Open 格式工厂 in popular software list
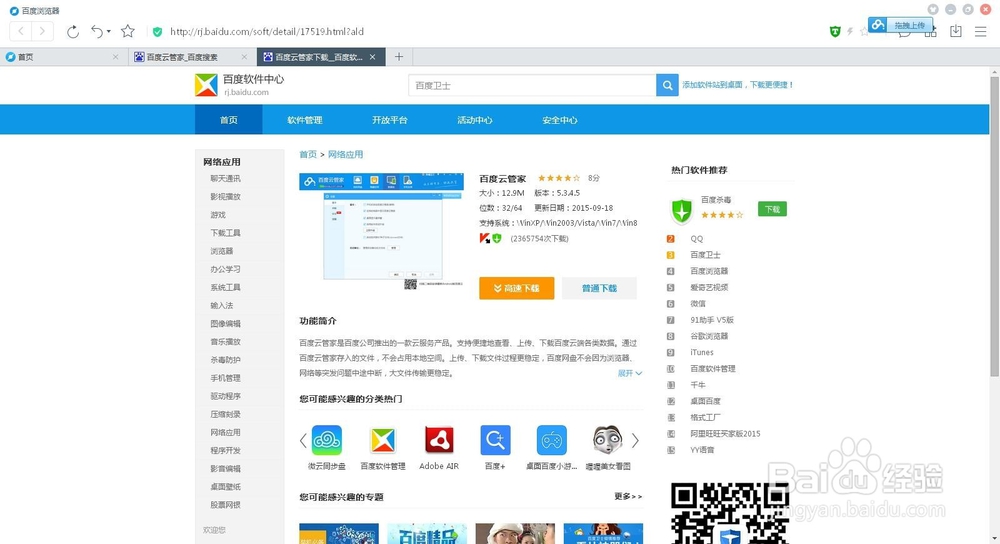 (x=705, y=417)
